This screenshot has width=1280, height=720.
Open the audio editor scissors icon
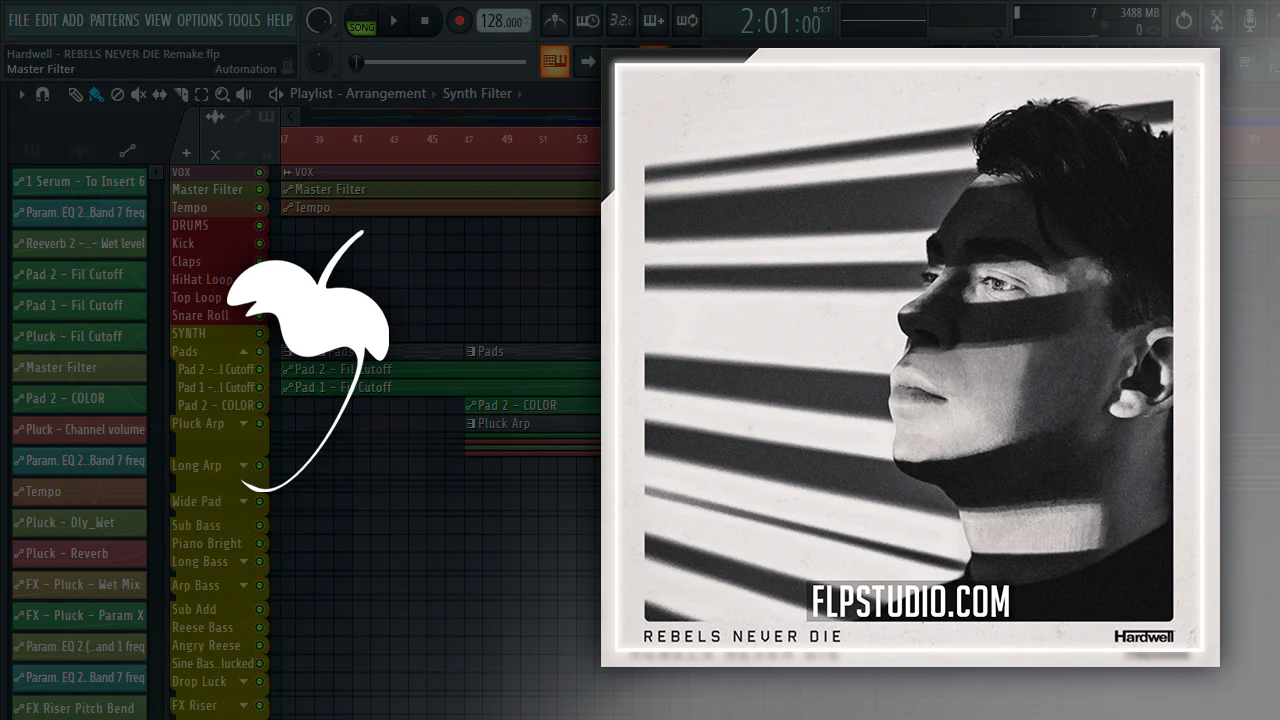(1217, 20)
